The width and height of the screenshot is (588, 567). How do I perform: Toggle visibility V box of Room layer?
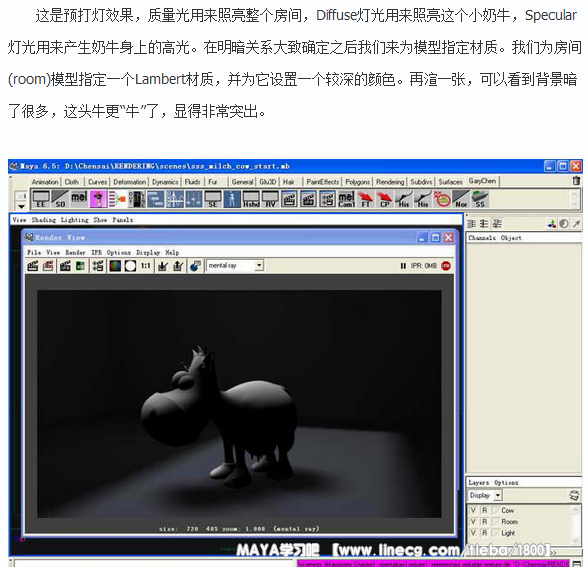point(473,522)
